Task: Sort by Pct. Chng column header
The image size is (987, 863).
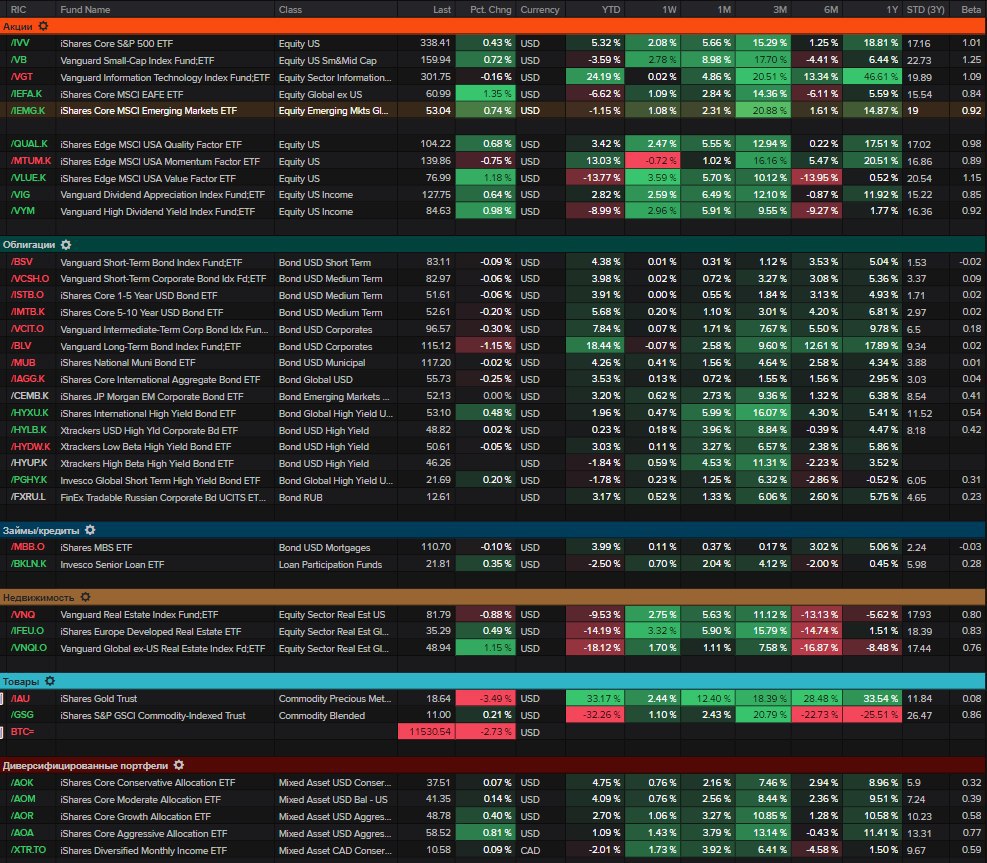Action: (490, 9)
